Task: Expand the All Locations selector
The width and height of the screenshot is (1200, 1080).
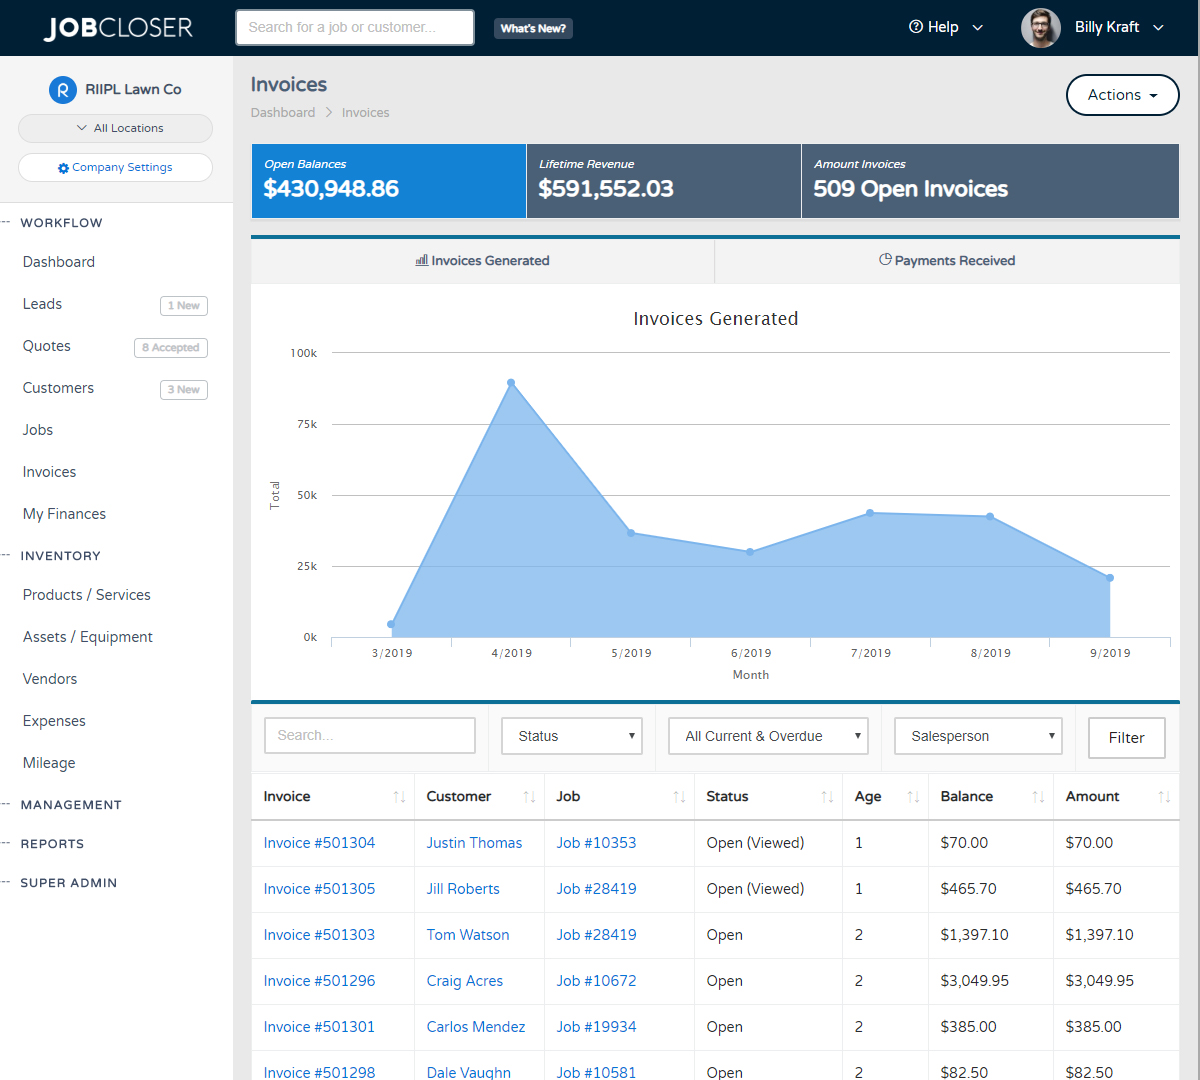Action: pyautogui.click(x=115, y=128)
